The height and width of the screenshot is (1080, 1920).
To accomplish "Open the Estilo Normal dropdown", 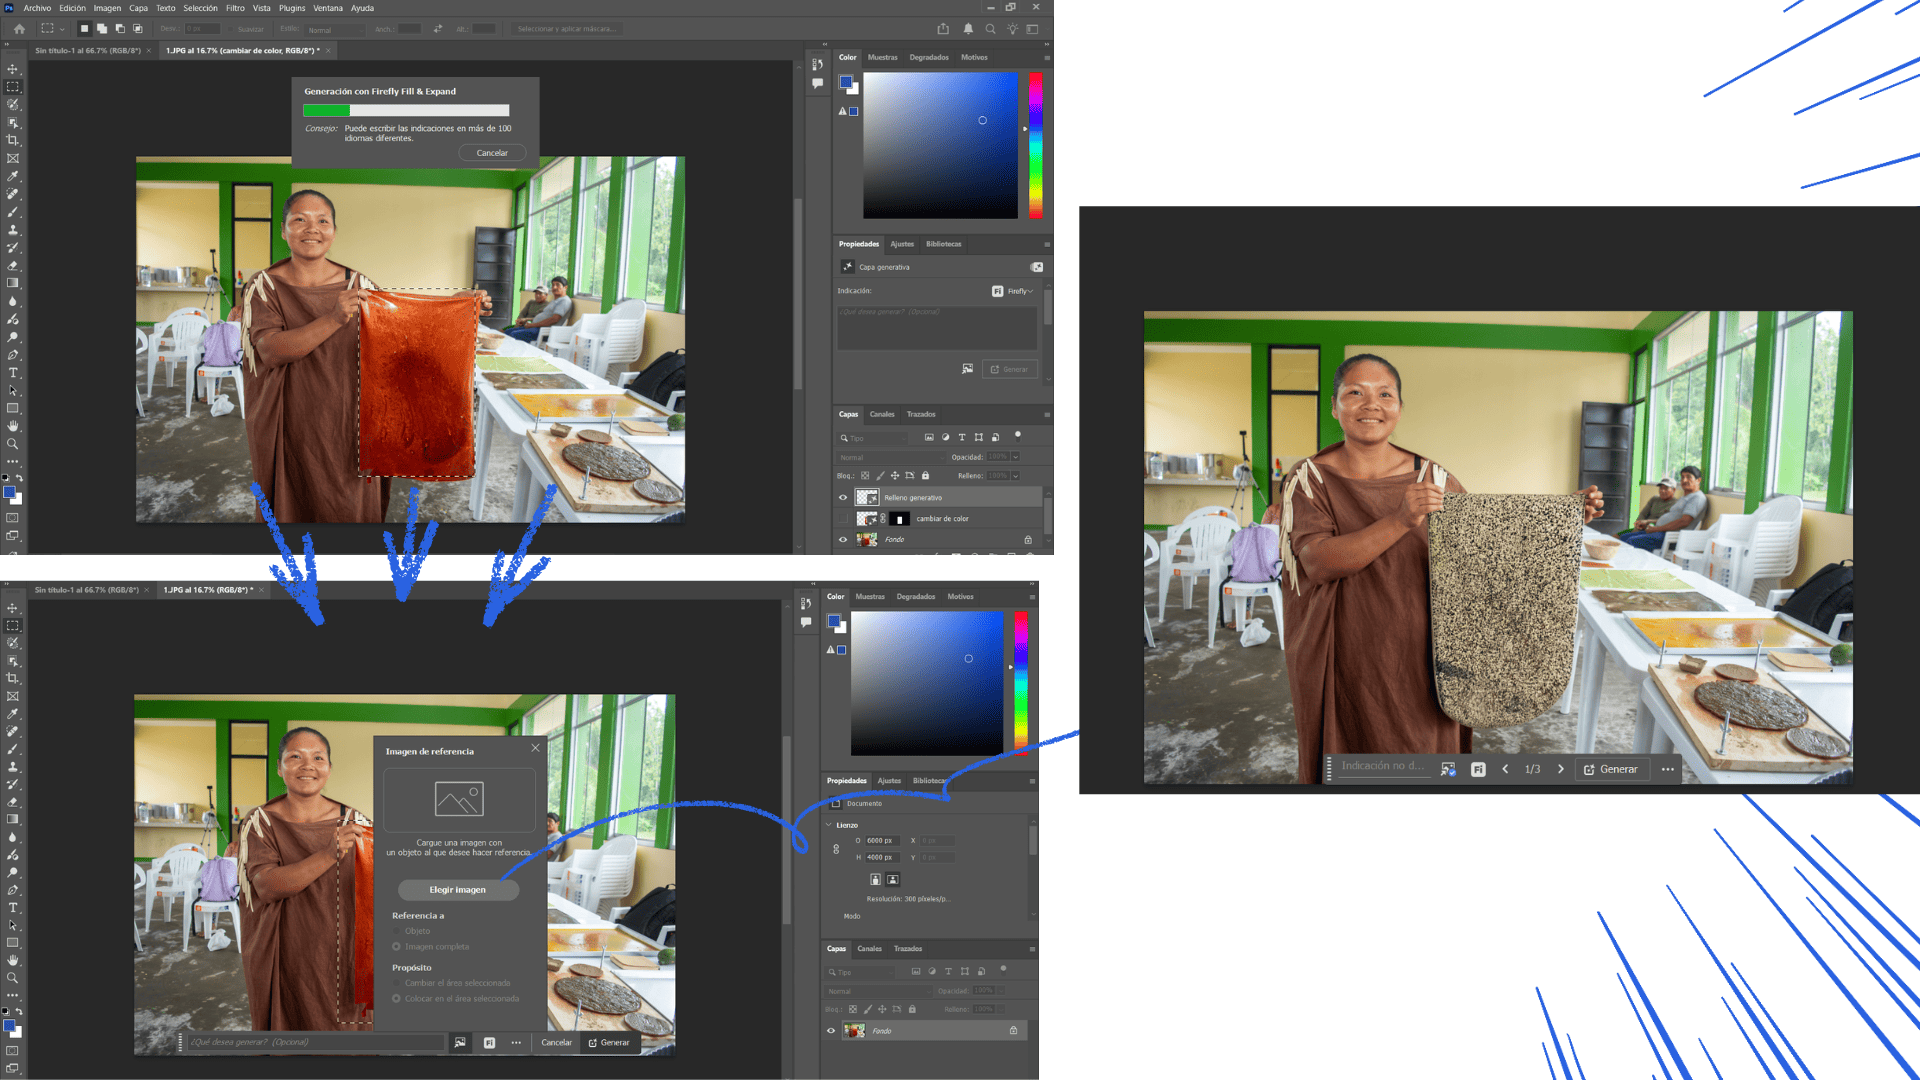I will [x=335, y=30].
